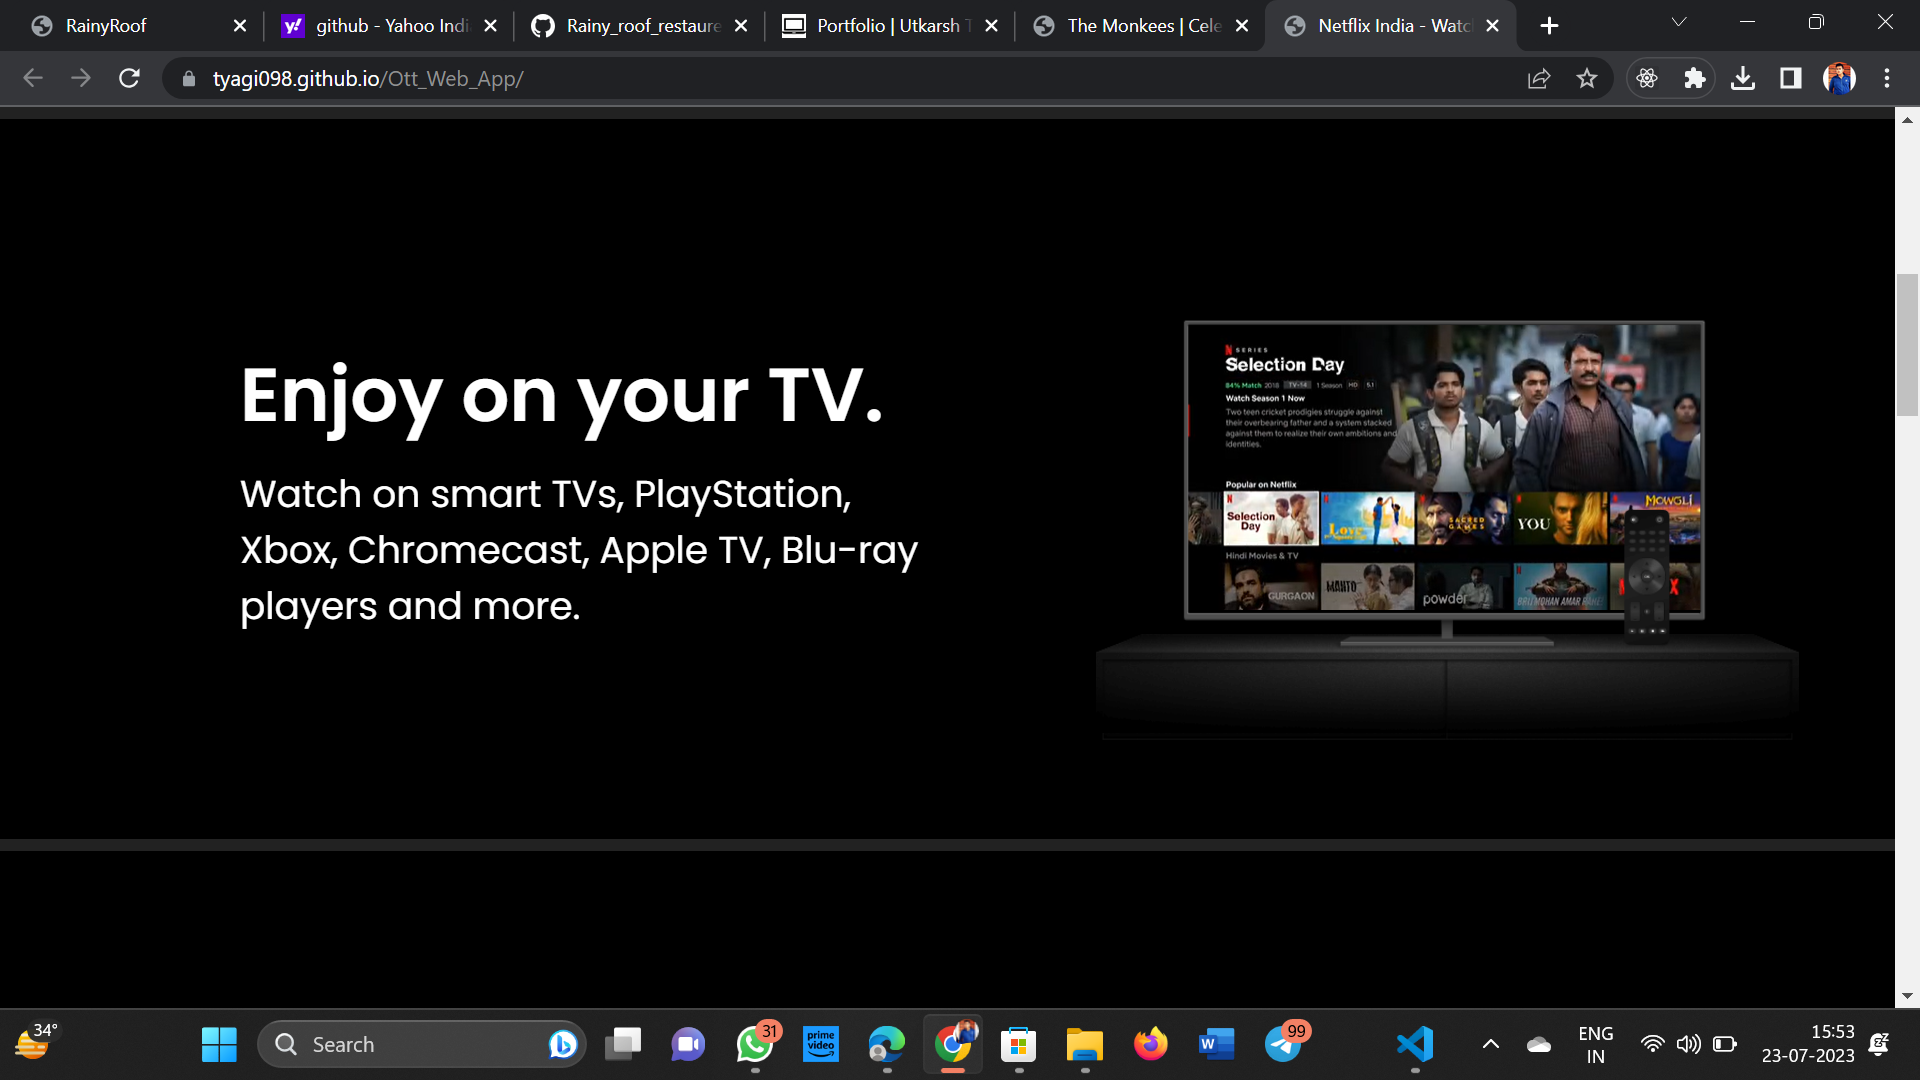
Task: Open Prime Video from taskbar
Action: tap(821, 1044)
